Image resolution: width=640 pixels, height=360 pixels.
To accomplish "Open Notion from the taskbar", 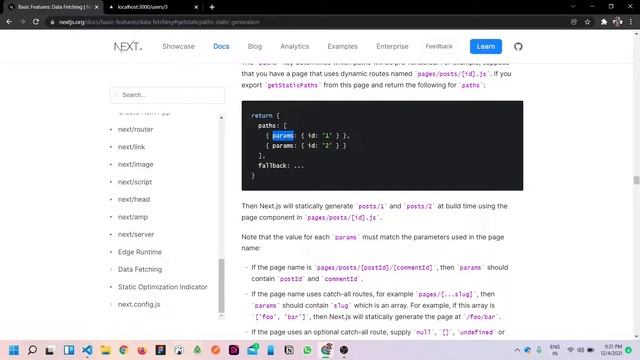I will pos(289,350).
